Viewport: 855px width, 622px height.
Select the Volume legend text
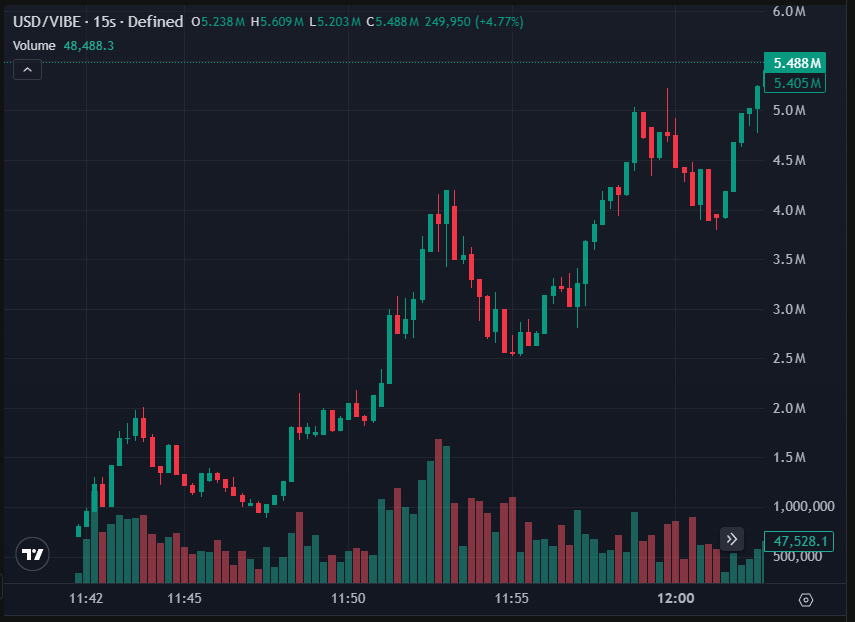pos(33,45)
